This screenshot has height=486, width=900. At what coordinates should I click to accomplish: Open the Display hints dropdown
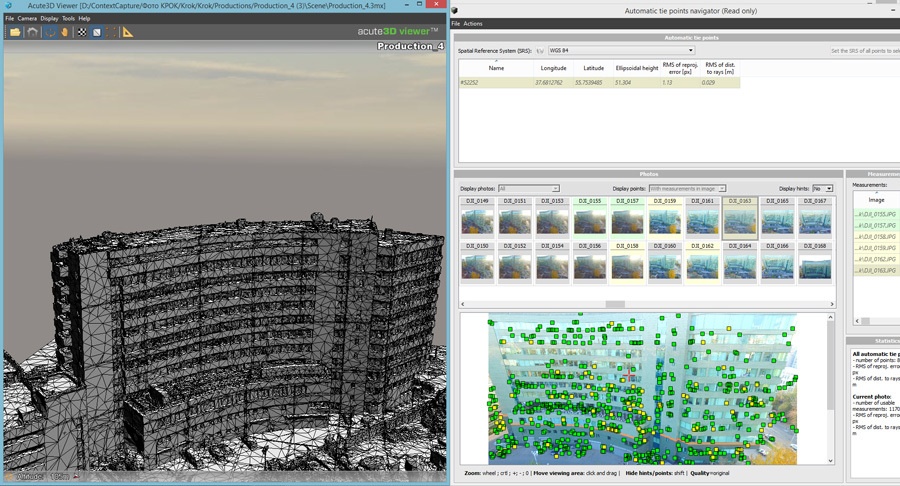click(x=822, y=188)
